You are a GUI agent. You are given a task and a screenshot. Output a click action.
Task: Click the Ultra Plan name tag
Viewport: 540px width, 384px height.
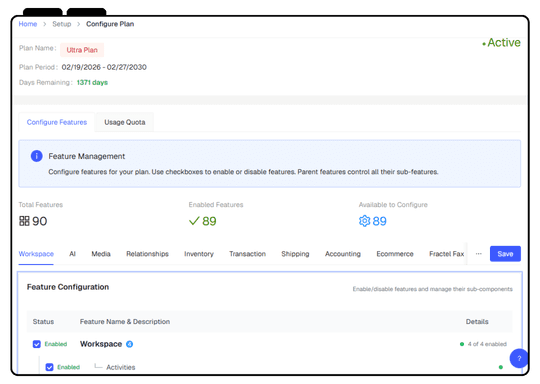click(82, 50)
